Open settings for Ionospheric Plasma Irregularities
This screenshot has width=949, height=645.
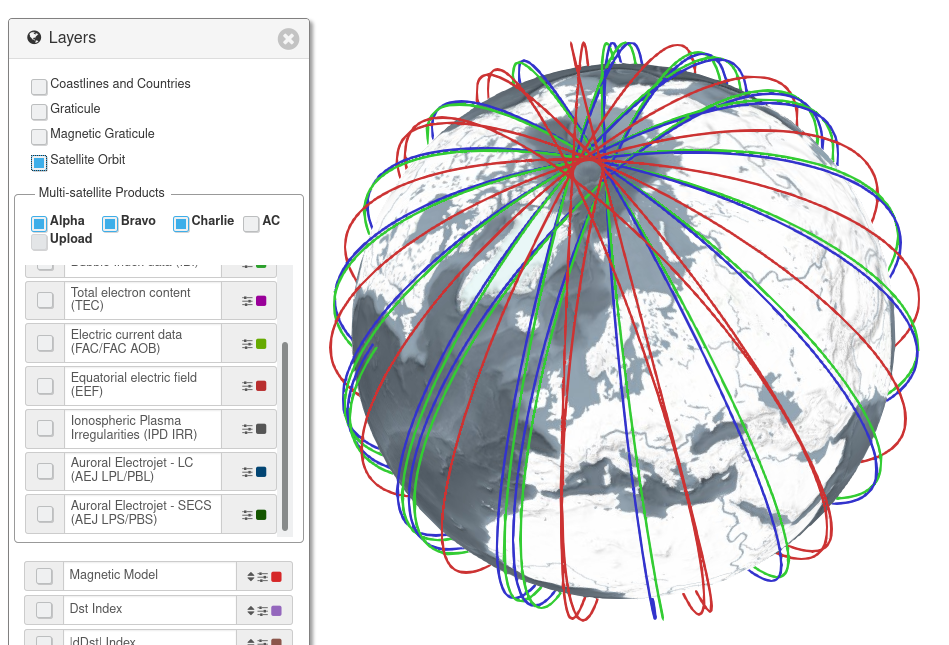coord(249,428)
